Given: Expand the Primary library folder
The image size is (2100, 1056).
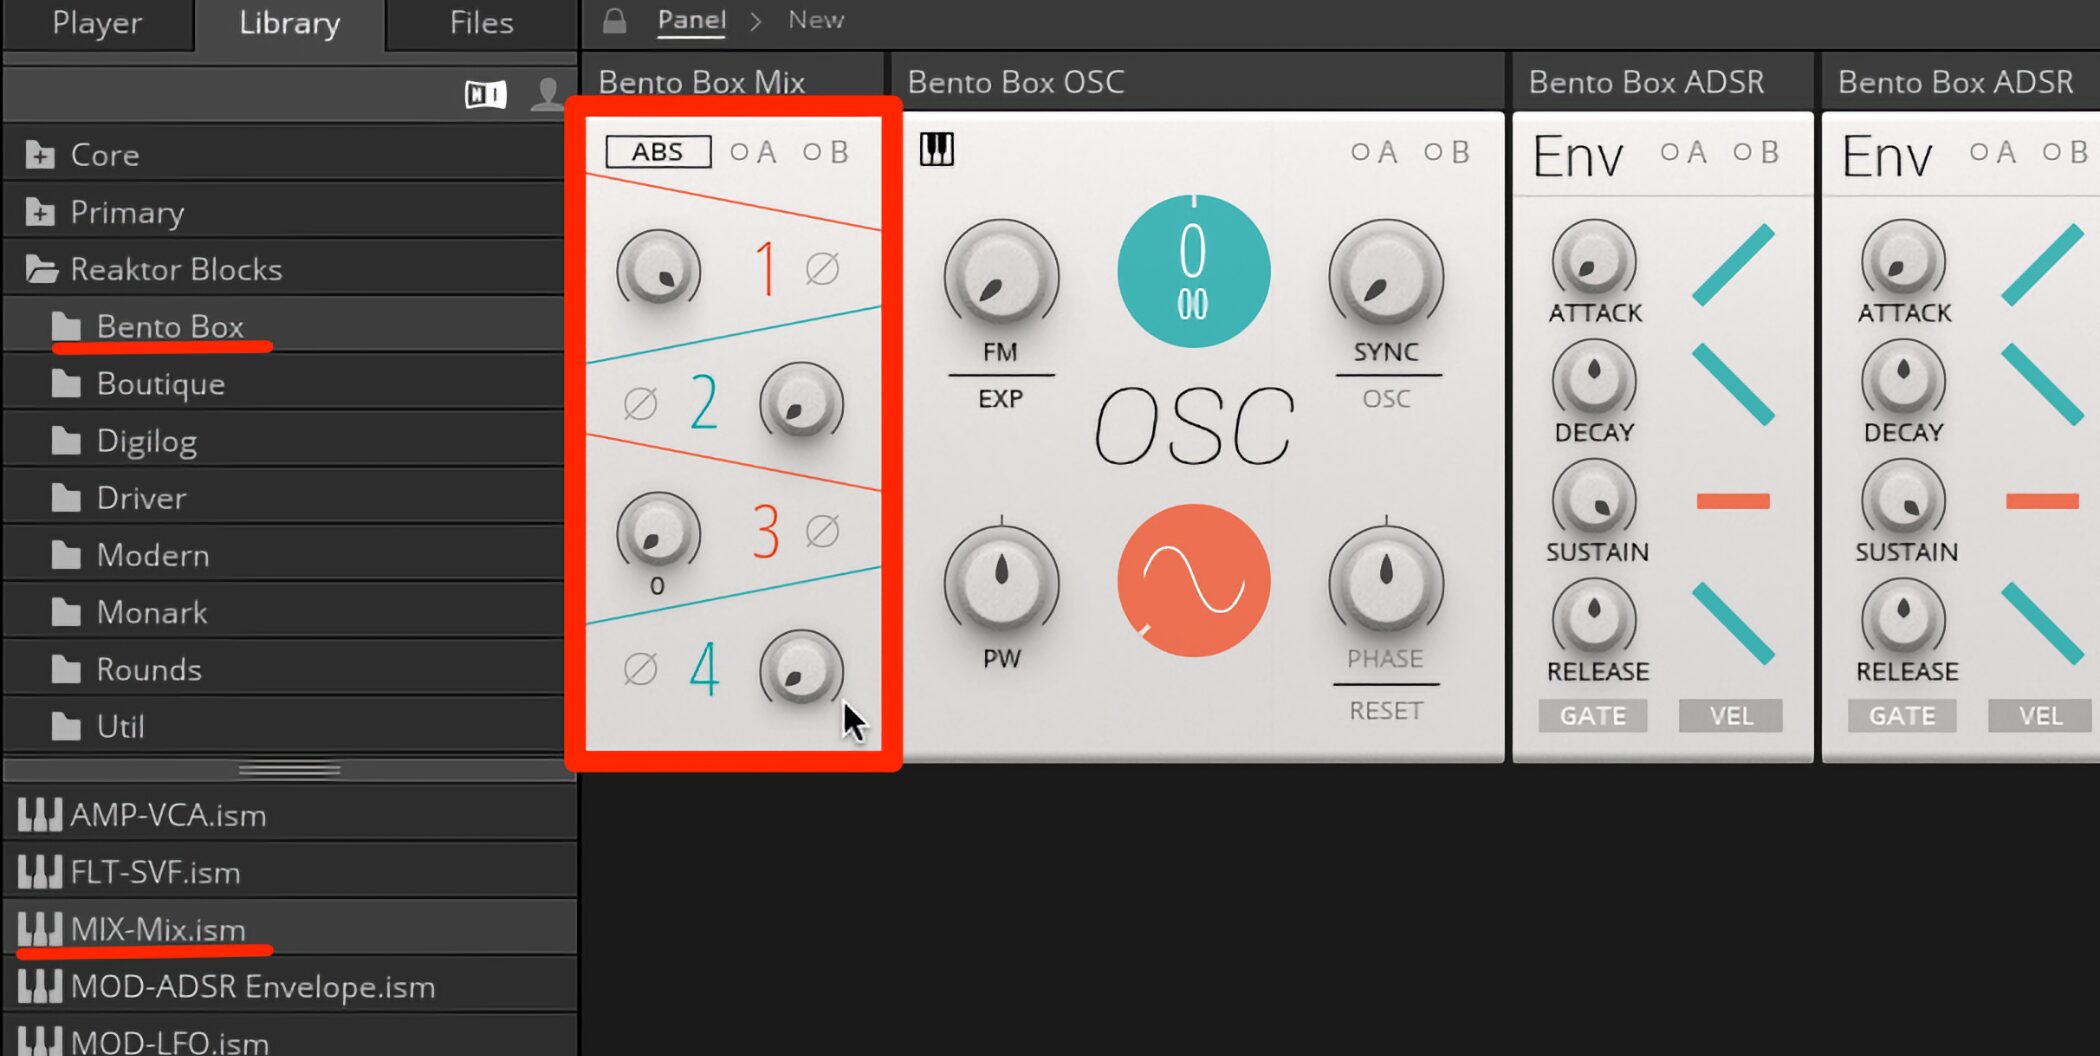Looking at the screenshot, I should pos(40,212).
